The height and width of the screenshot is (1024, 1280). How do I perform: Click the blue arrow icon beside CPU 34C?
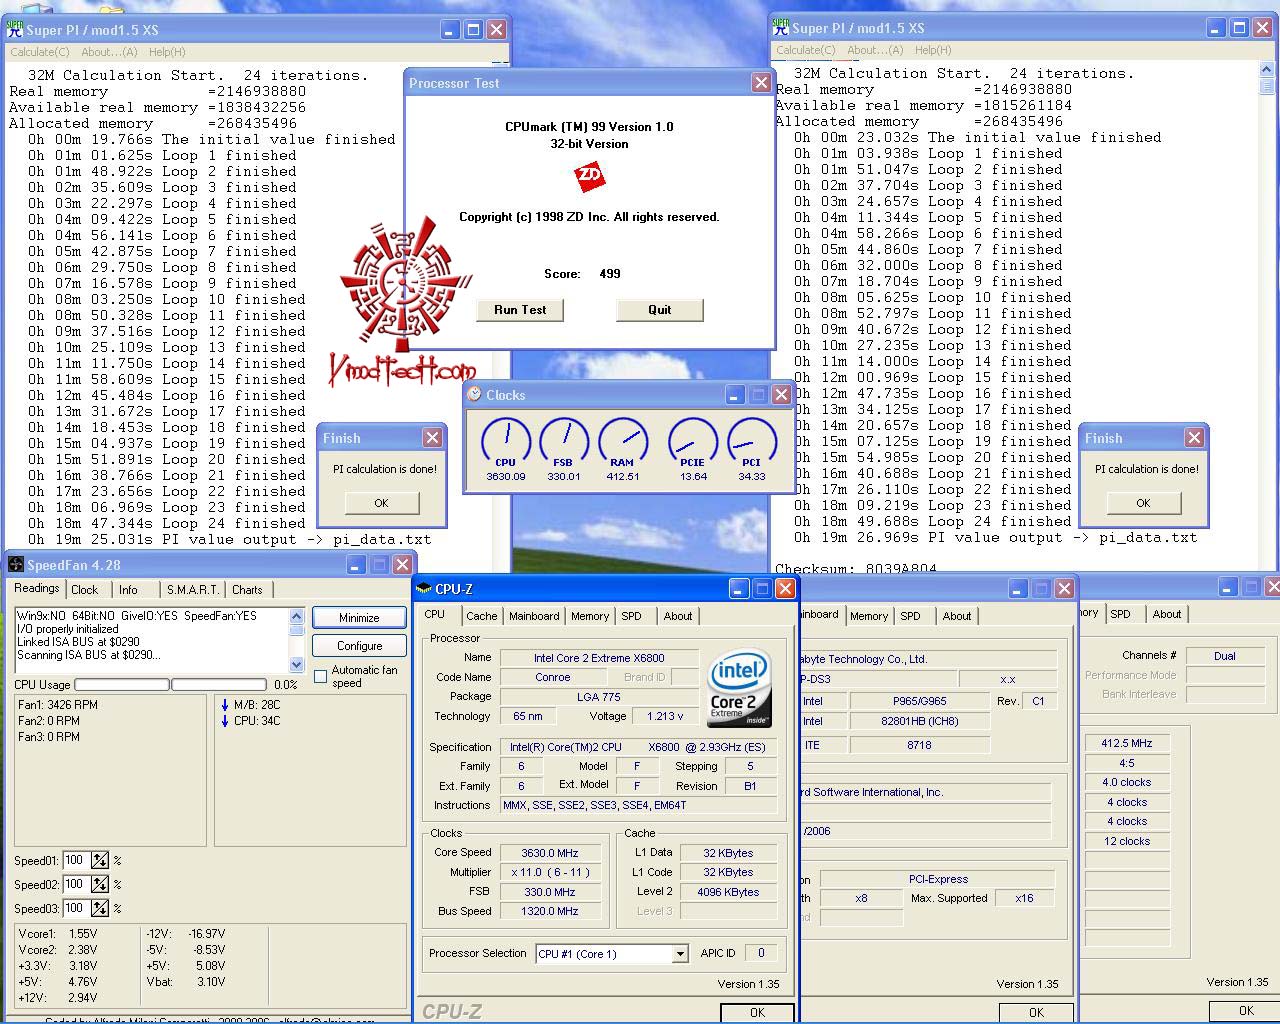(x=225, y=721)
